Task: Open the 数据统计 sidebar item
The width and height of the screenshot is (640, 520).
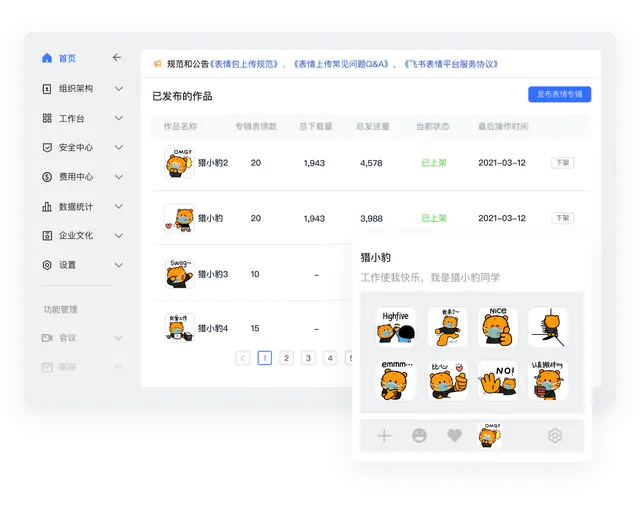Action: coord(76,207)
